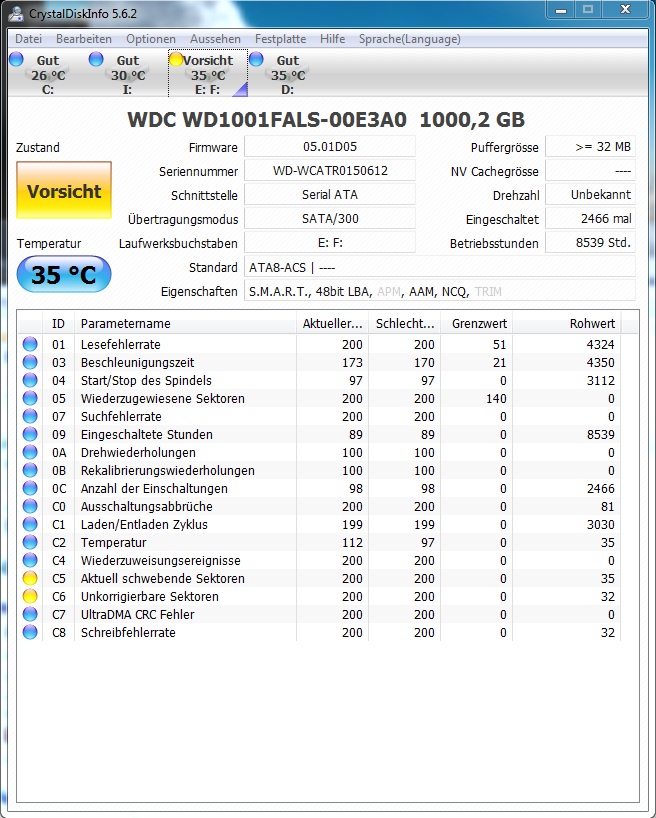Click the status orb of Wiederzugewiesene Sektoren
The width and height of the screenshot is (656, 818).
coord(30,398)
